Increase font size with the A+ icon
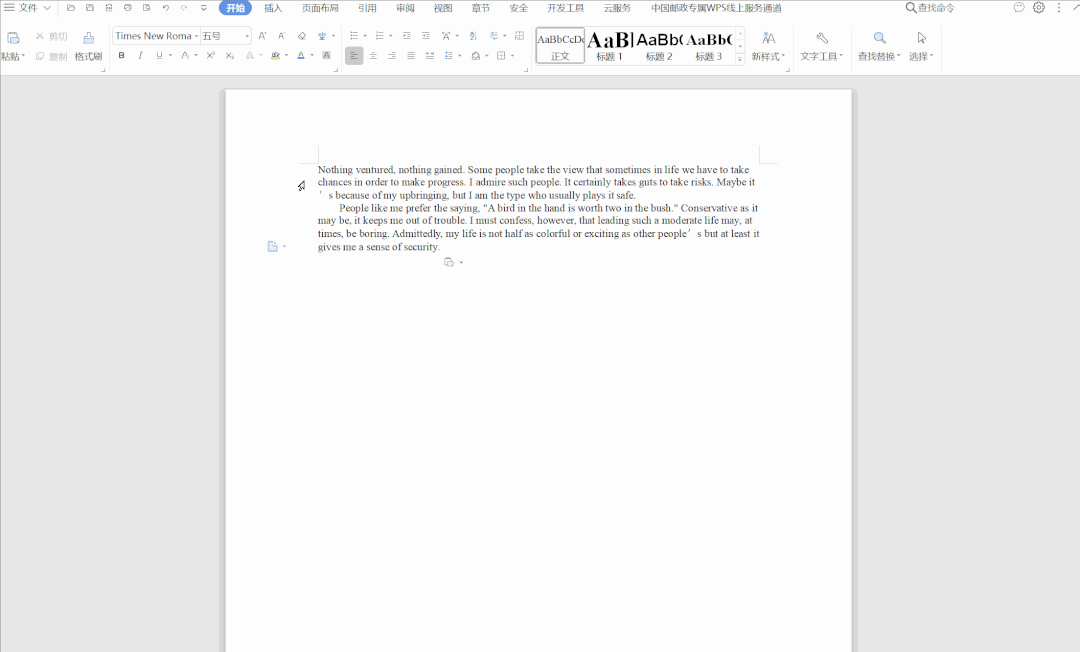This screenshot has width=1080, height=652. (262, 36)
